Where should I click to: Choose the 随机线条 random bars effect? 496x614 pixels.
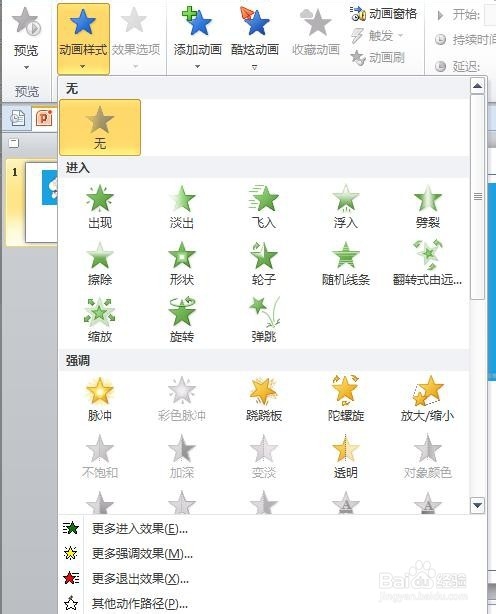tap(346, 264)
